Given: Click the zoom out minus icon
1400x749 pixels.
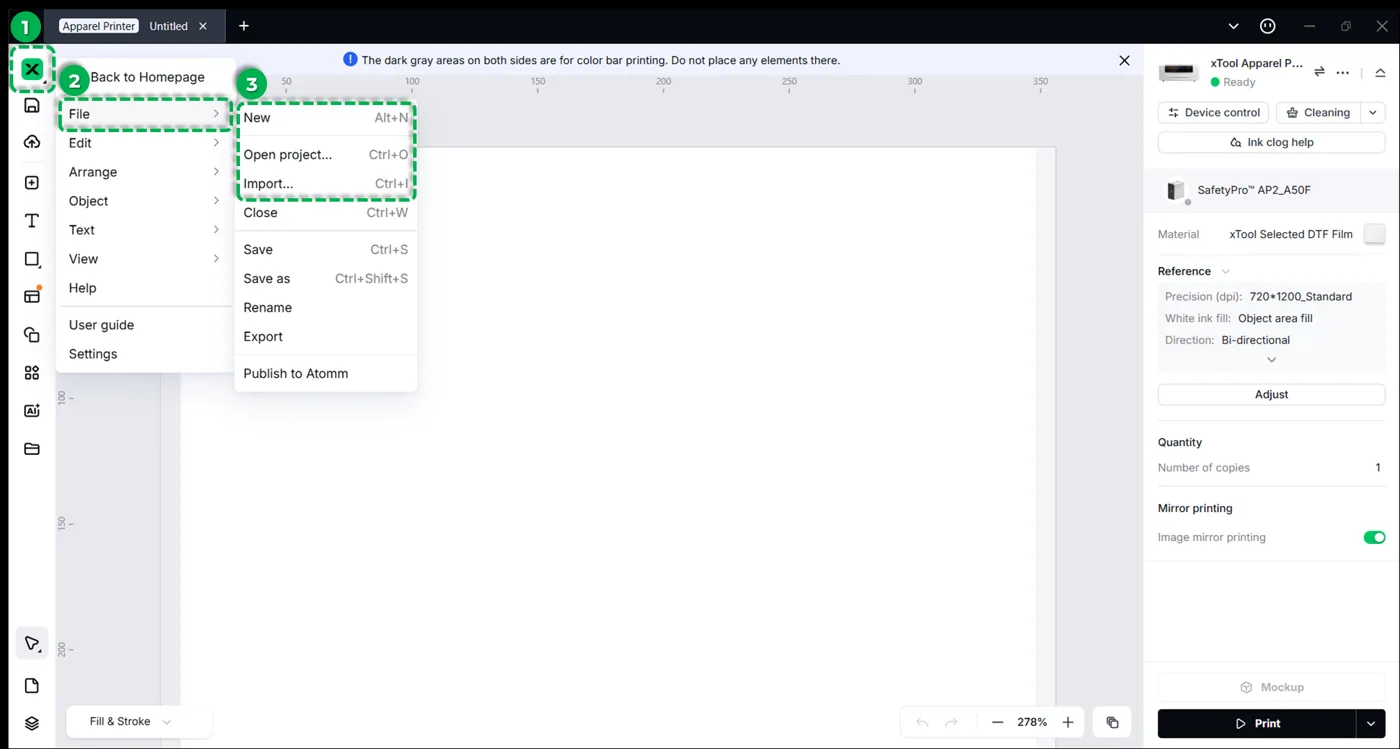Looking at the screenshot, I should (x=997, y=722).
